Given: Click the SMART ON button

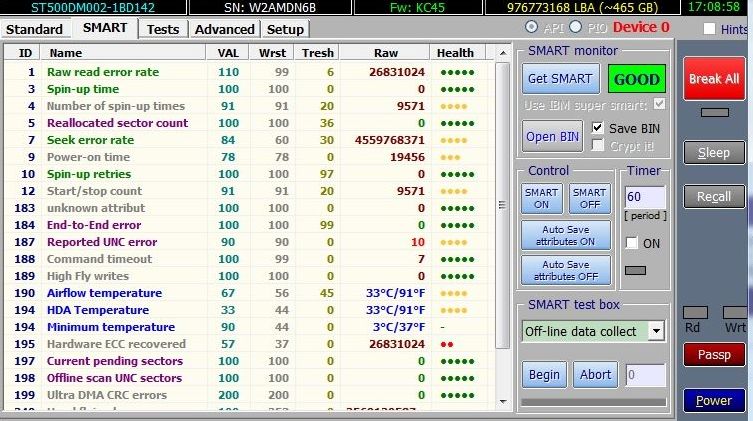Looking at the screenshot, I should [x=542, y=198].
